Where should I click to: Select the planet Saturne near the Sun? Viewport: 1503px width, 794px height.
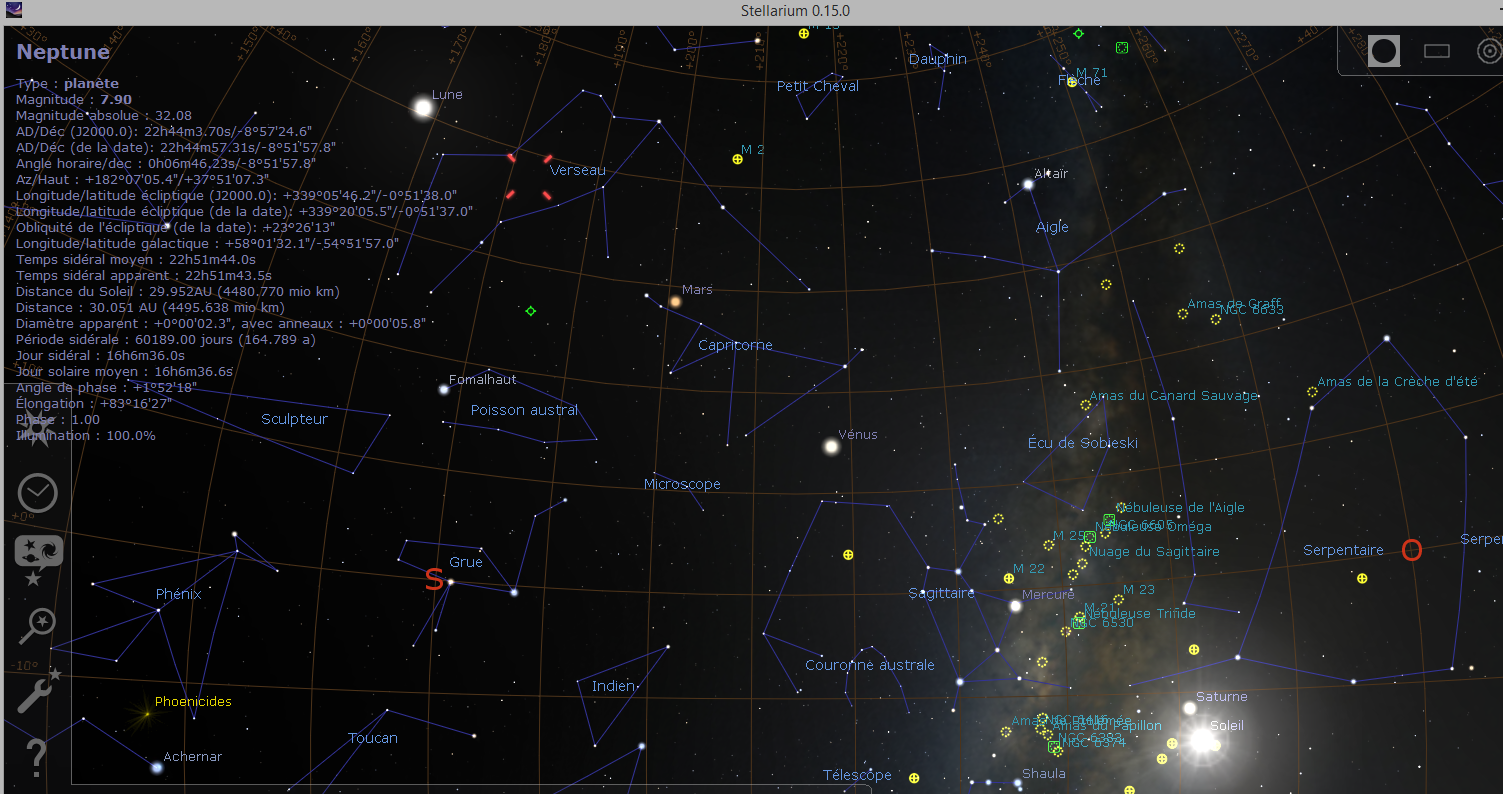point(1190,708)
